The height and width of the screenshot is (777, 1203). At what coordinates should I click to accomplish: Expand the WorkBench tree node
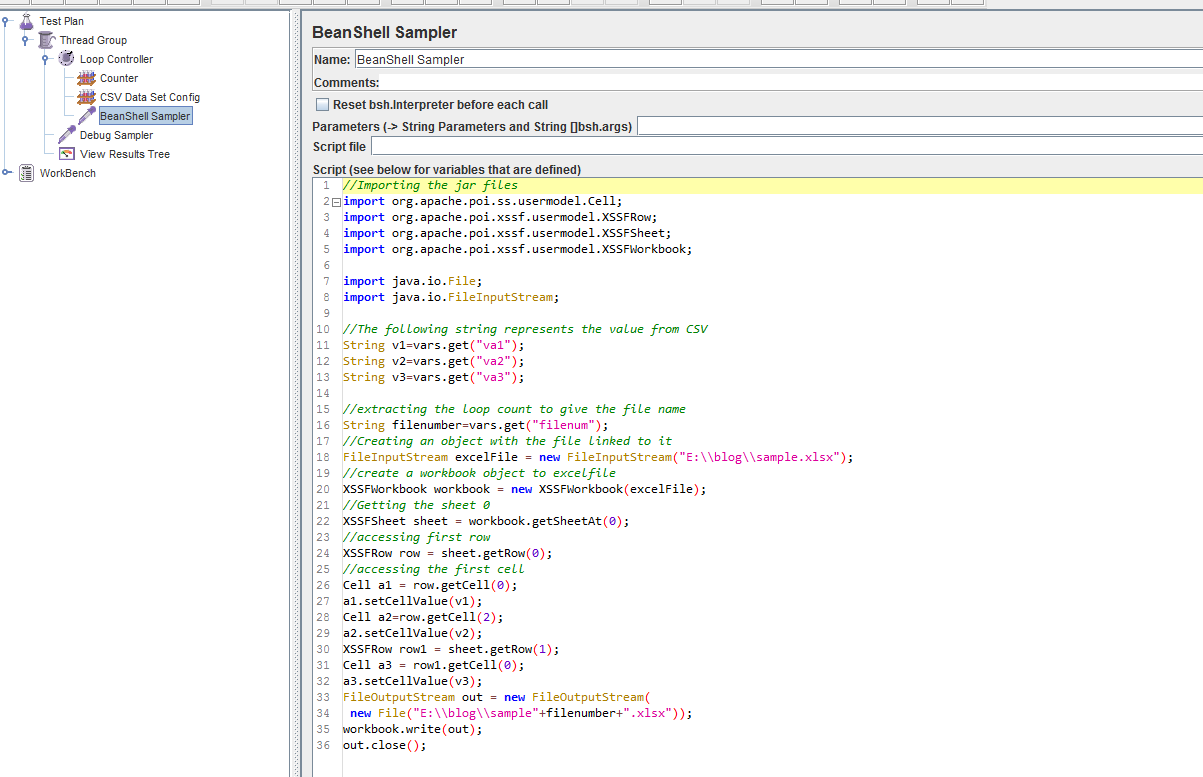pyautogui.click(x=8, y=172)
